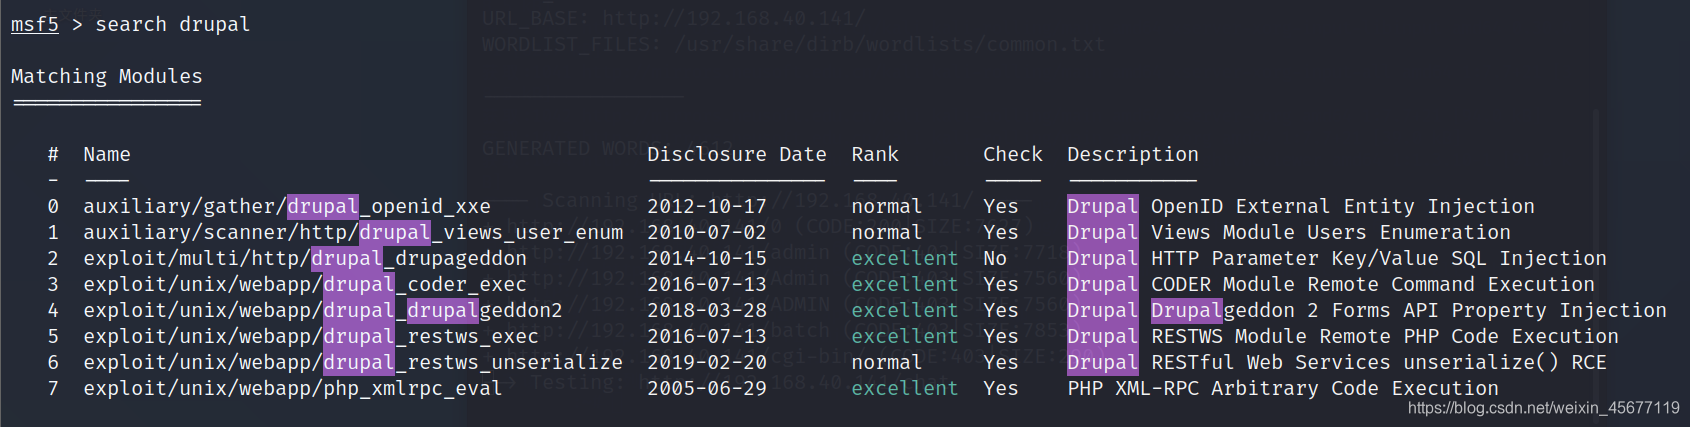Click index number 0 in the # column
Image resolution: width=1690 pixels, height=427 pixels.
[x=53, y=206]
